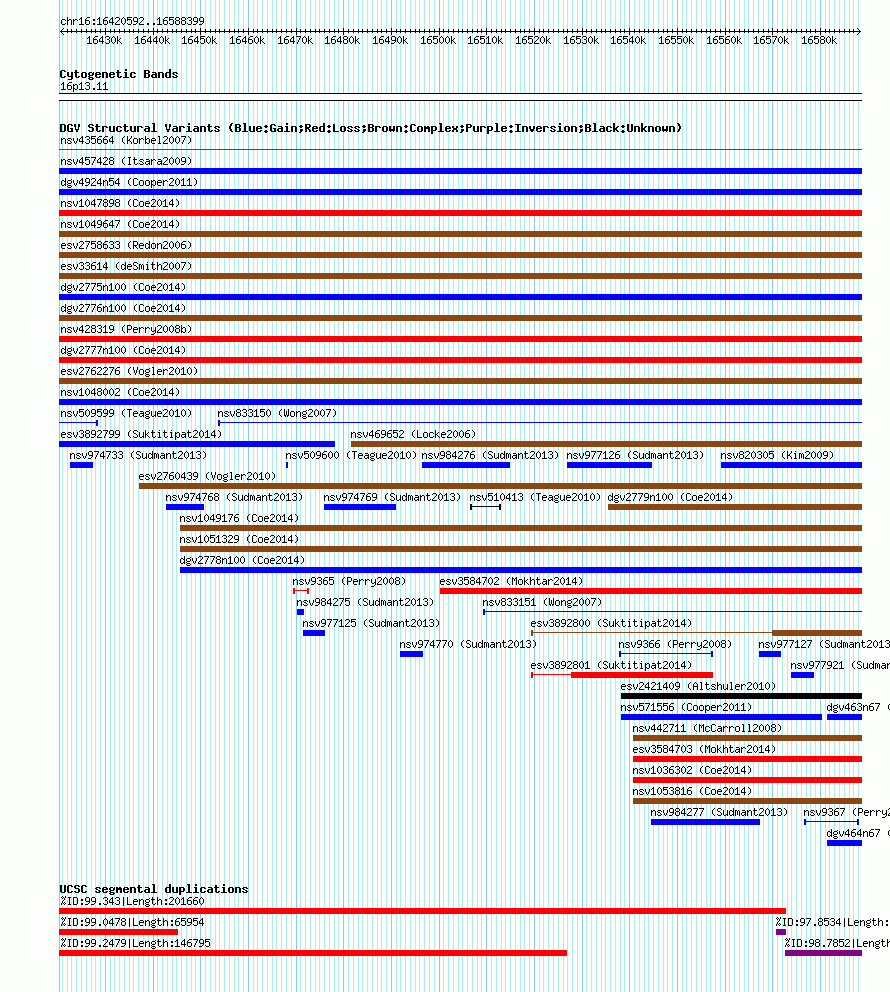Click nsv833151 (Wong2007) variant label
This screenshot has height=992, width=890.
(542, 602)
